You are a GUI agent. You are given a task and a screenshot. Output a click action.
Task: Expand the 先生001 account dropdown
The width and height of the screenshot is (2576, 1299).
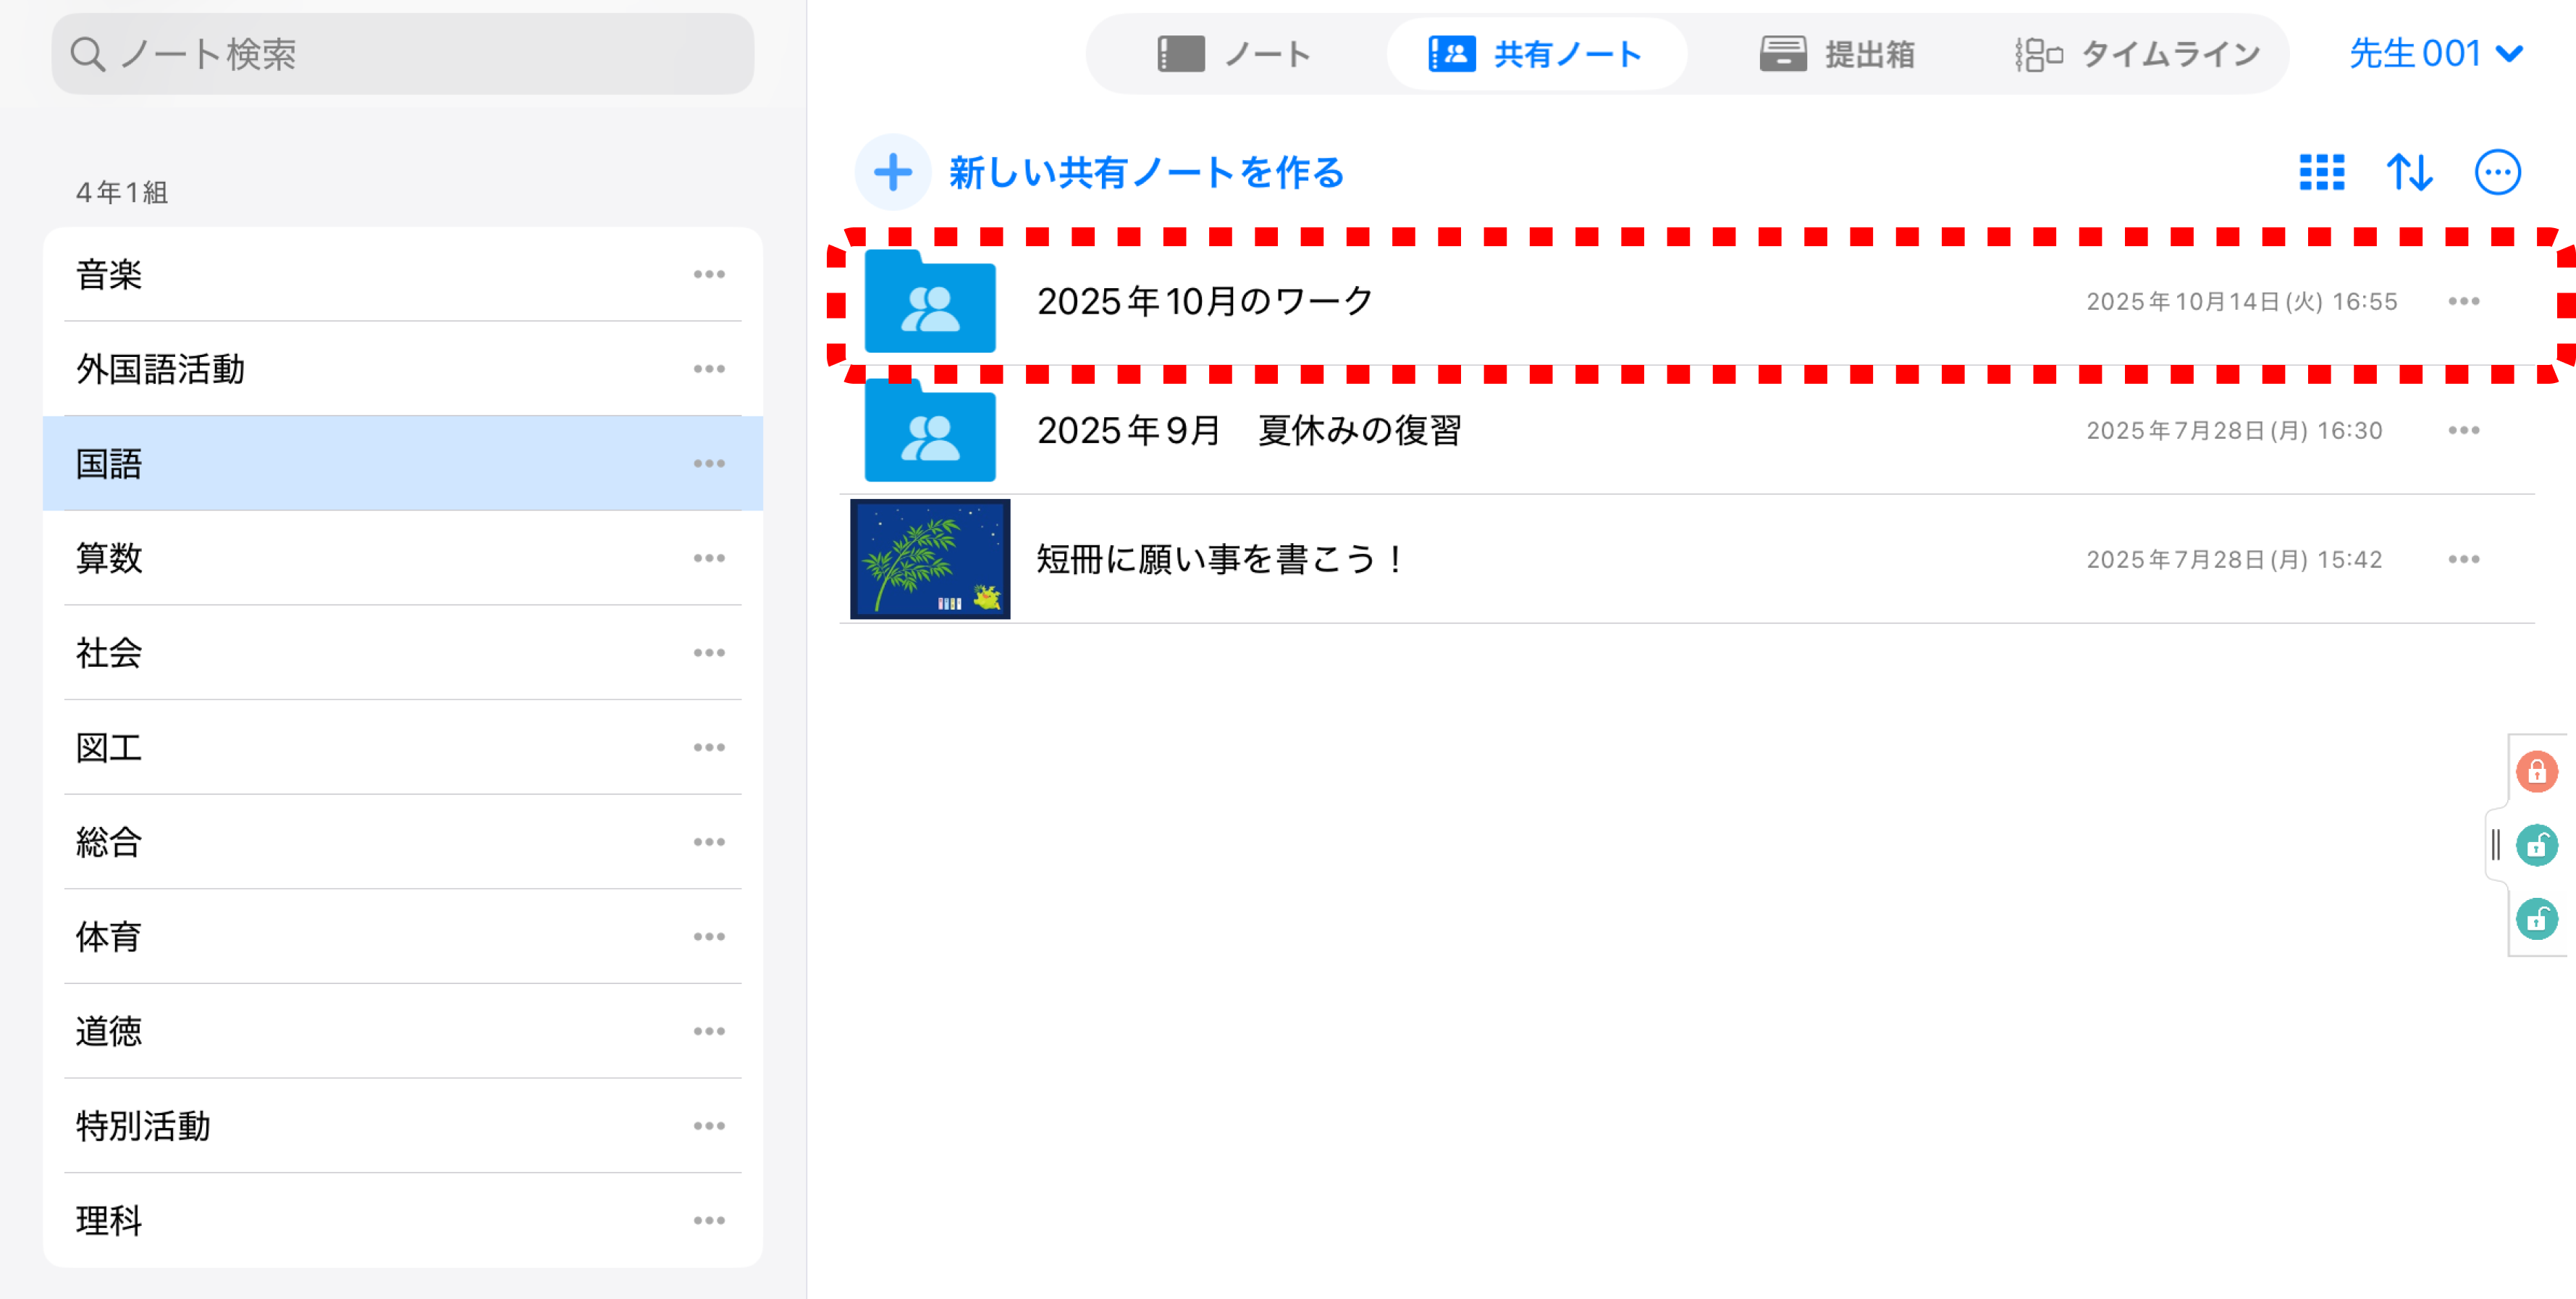[x=2435, y=53]
